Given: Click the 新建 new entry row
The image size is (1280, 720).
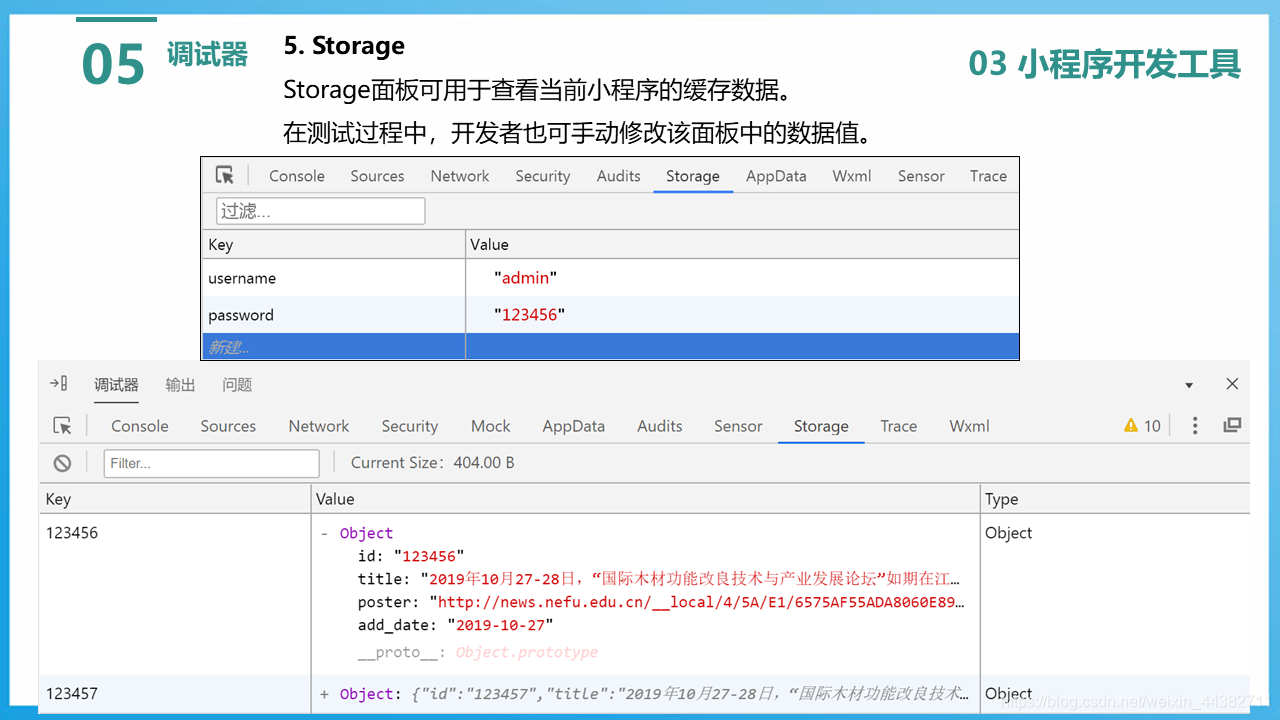Looking at the screenshot, I should (610, 347).
